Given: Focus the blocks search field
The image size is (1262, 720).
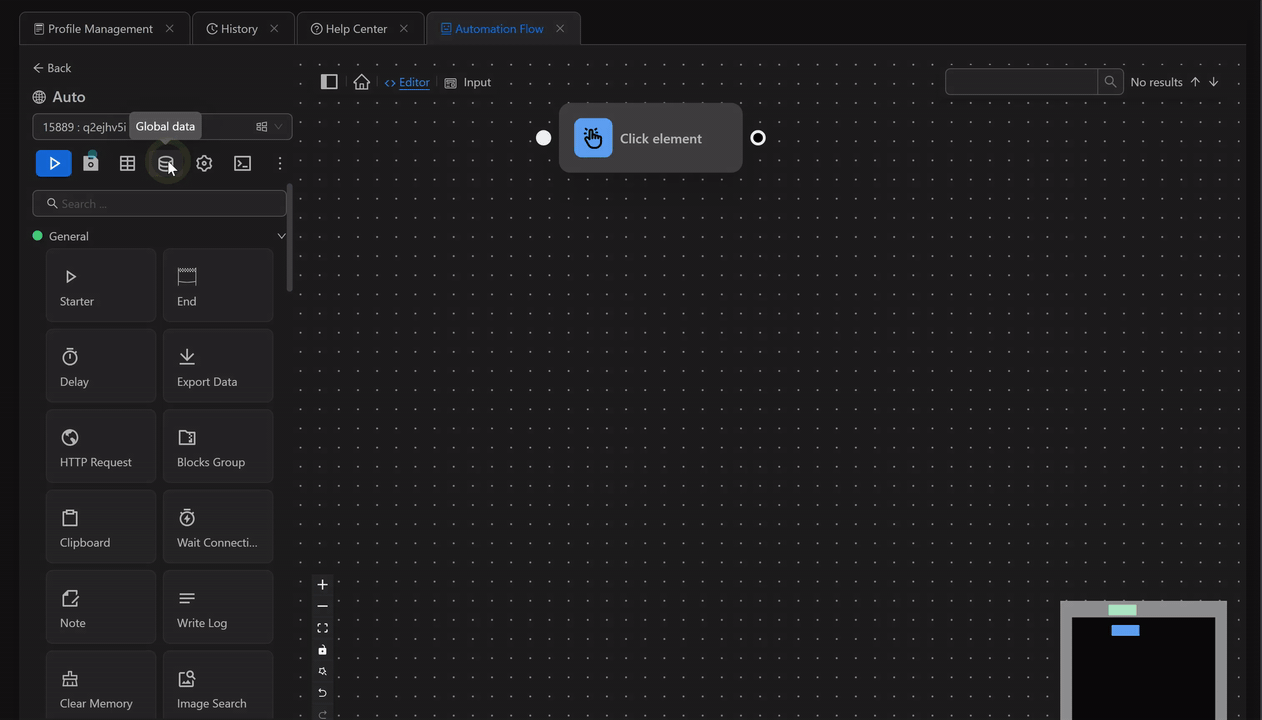Looking at the screenshot, I should [159, 203].
